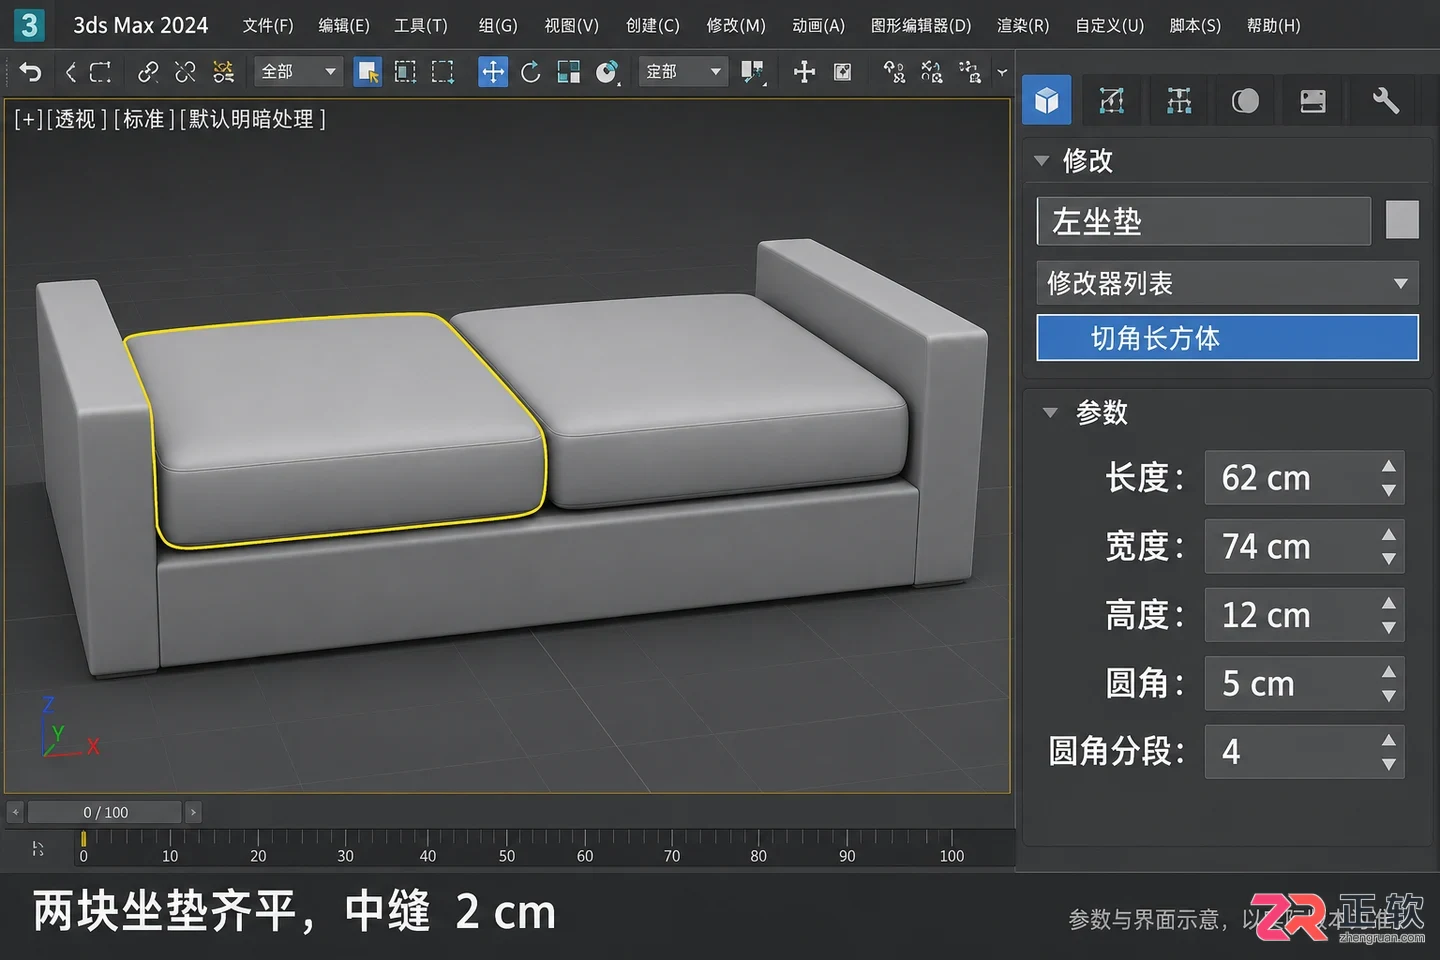
Task: Choose the Select and Scale tool
Action: pyautogui.click(x=569, y=72)
